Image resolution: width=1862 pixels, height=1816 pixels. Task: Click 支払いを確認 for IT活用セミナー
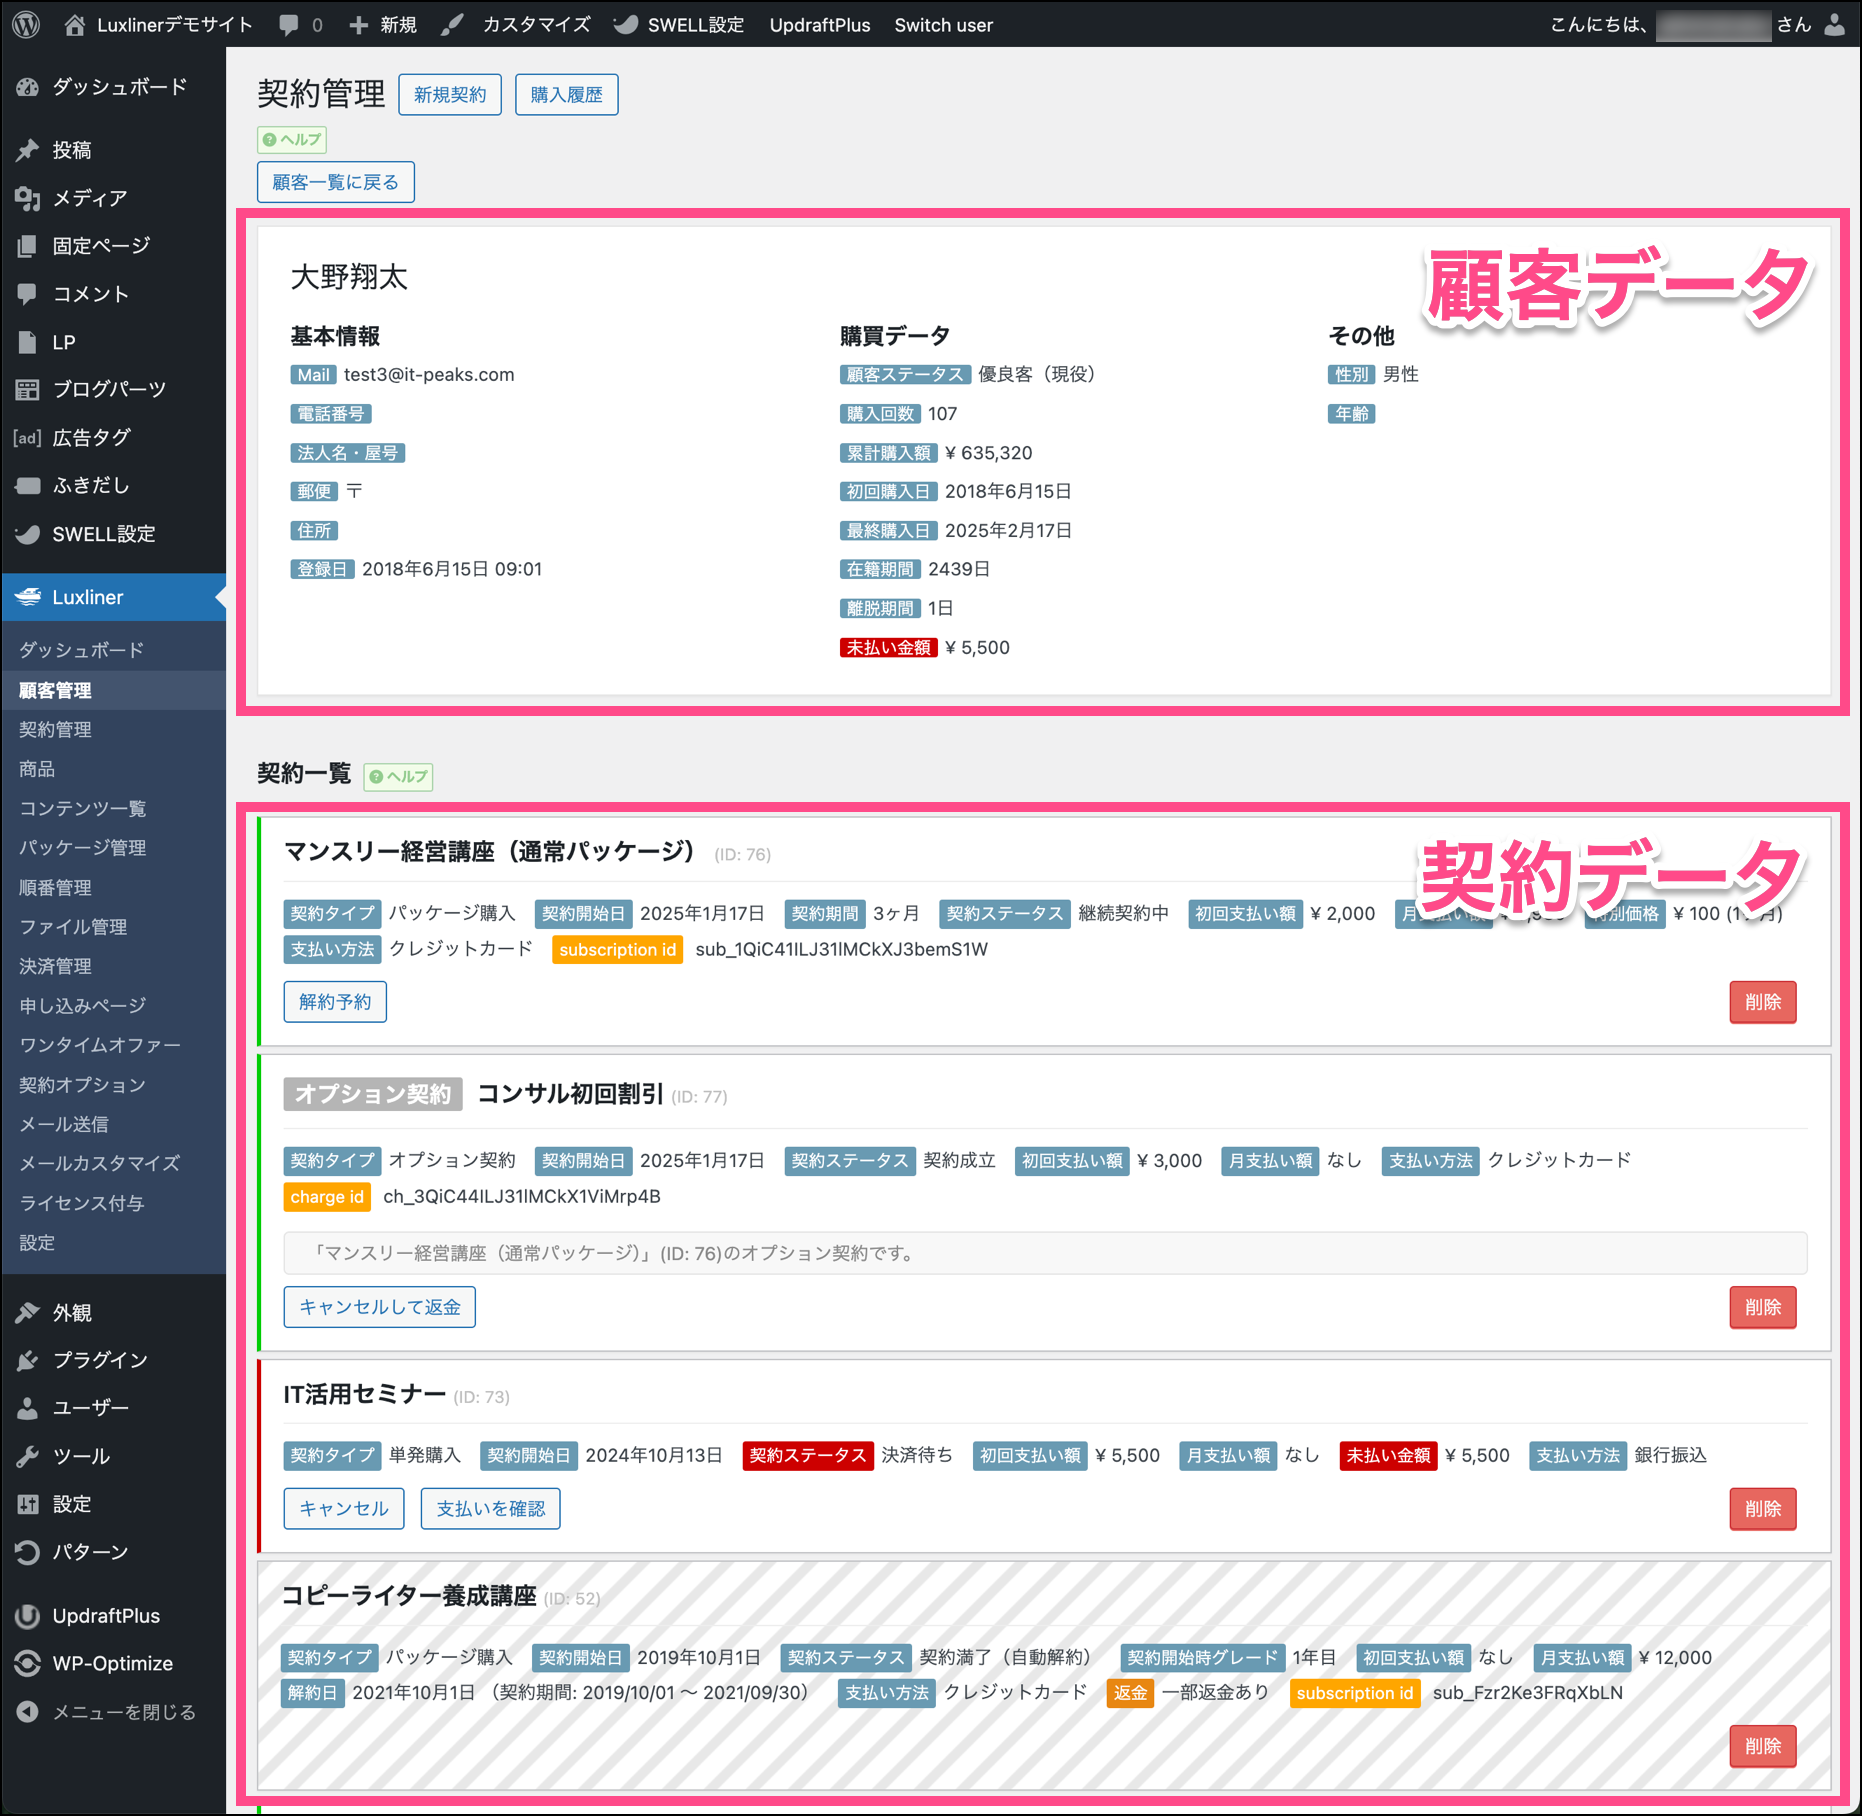pyautogui.click(x=490, y=1509)
